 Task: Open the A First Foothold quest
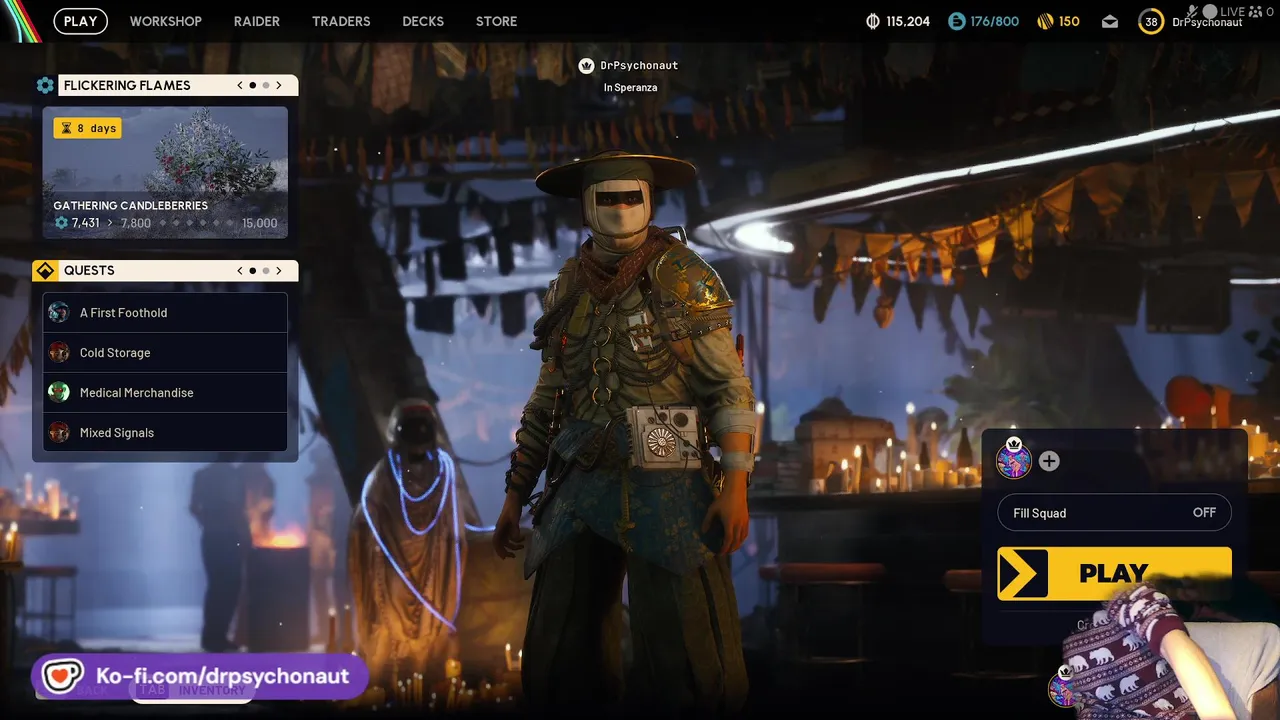165,313
